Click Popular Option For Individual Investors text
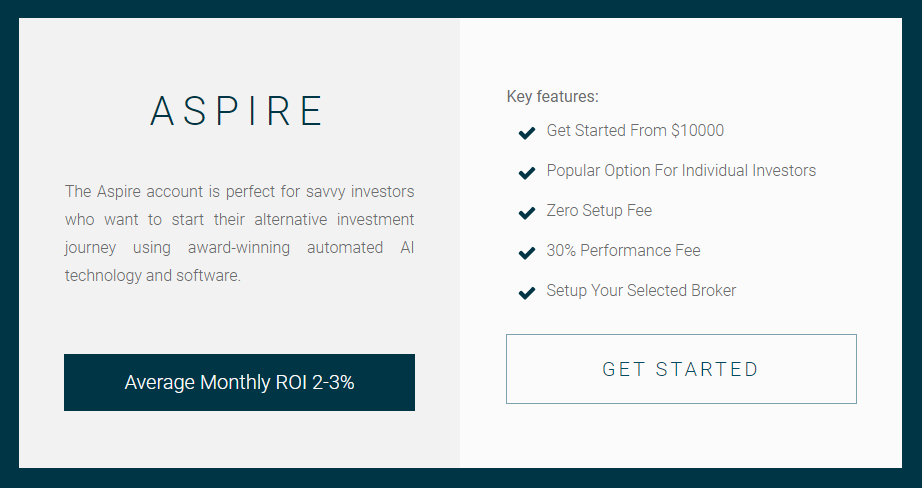The height and width of the screenshot is (488, 924). coord(681,171)
